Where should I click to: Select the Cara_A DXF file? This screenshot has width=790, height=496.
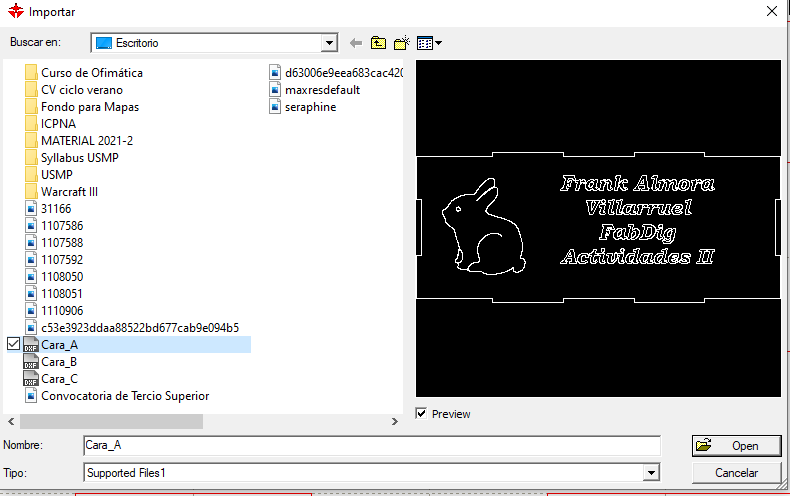137,345
